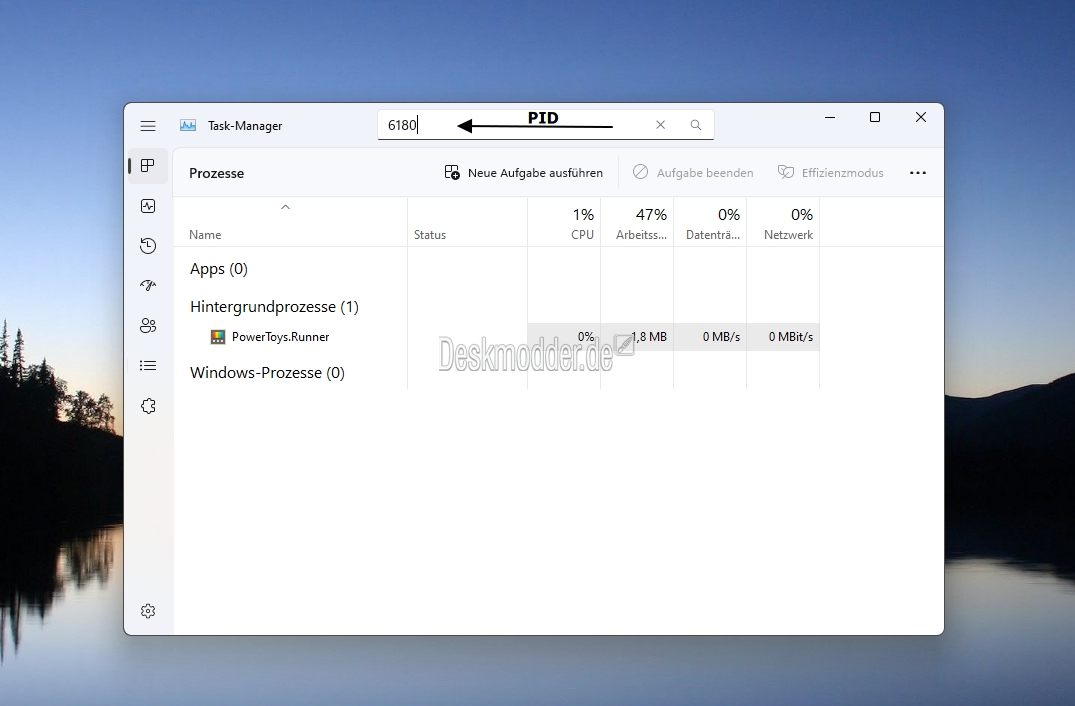This screenshot has width=1075, height=706.
Task: Click Aufgabe beenden button
Action: point(693,173)
